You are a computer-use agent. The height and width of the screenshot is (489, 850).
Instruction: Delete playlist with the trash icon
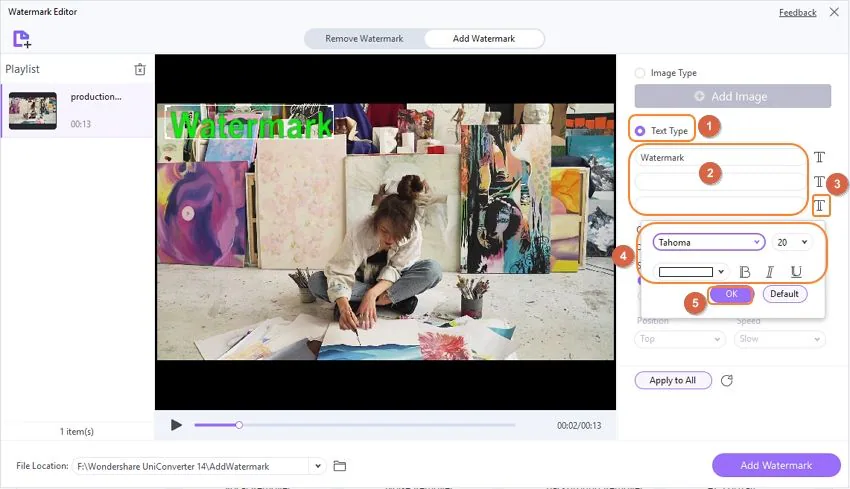point(140,69)
